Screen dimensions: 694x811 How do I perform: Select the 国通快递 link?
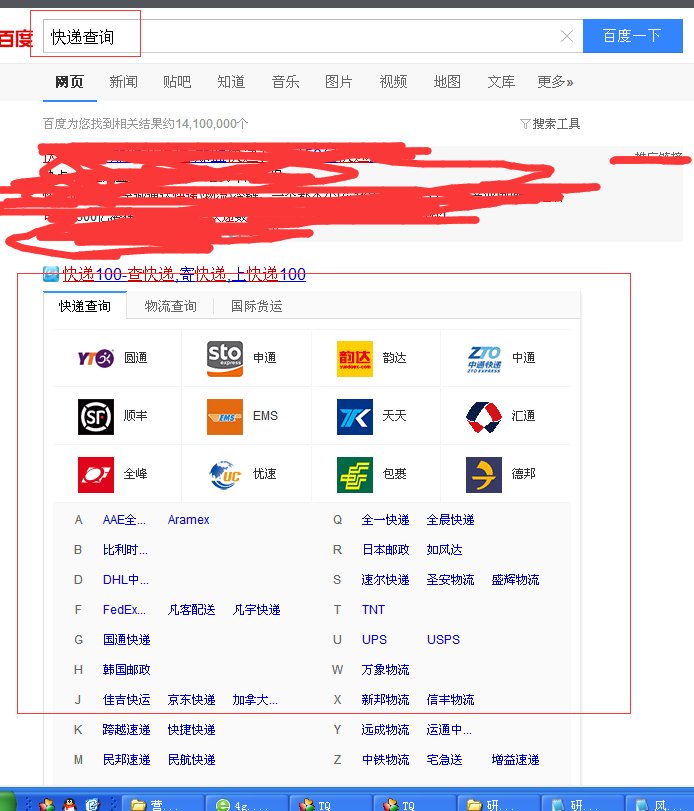(127, 640)
